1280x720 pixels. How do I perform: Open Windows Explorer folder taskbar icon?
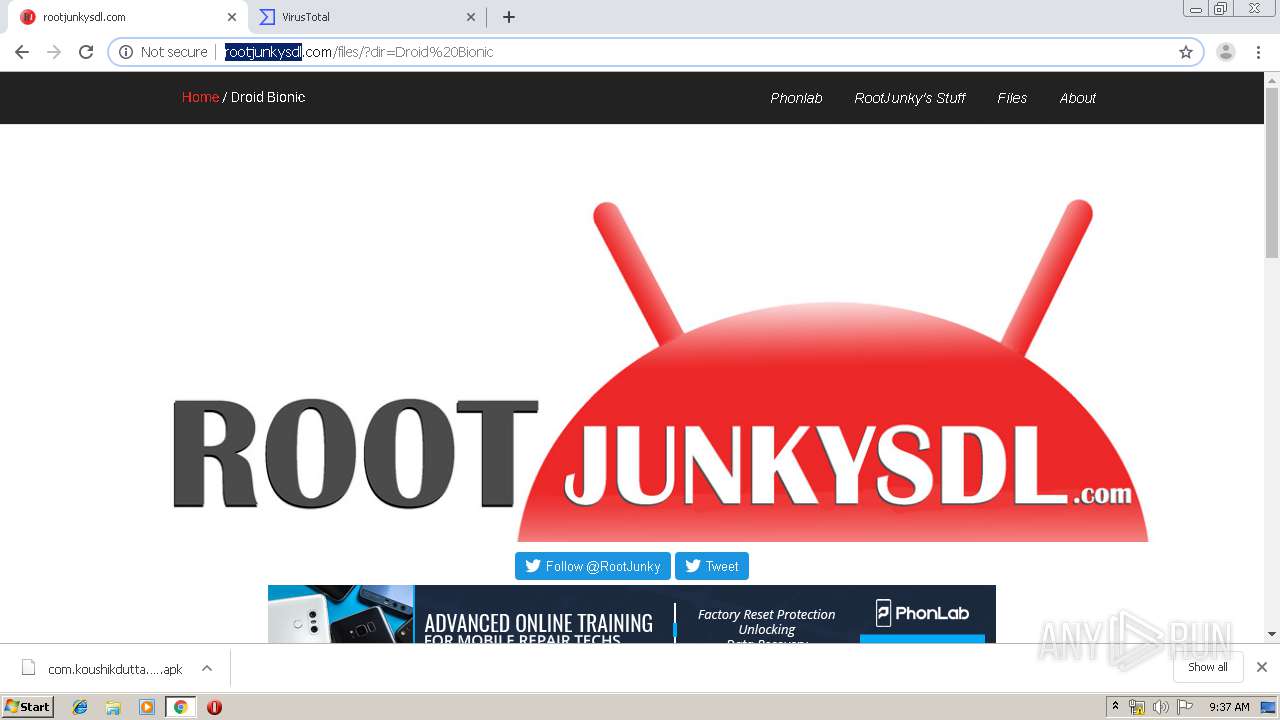[113, 707]
